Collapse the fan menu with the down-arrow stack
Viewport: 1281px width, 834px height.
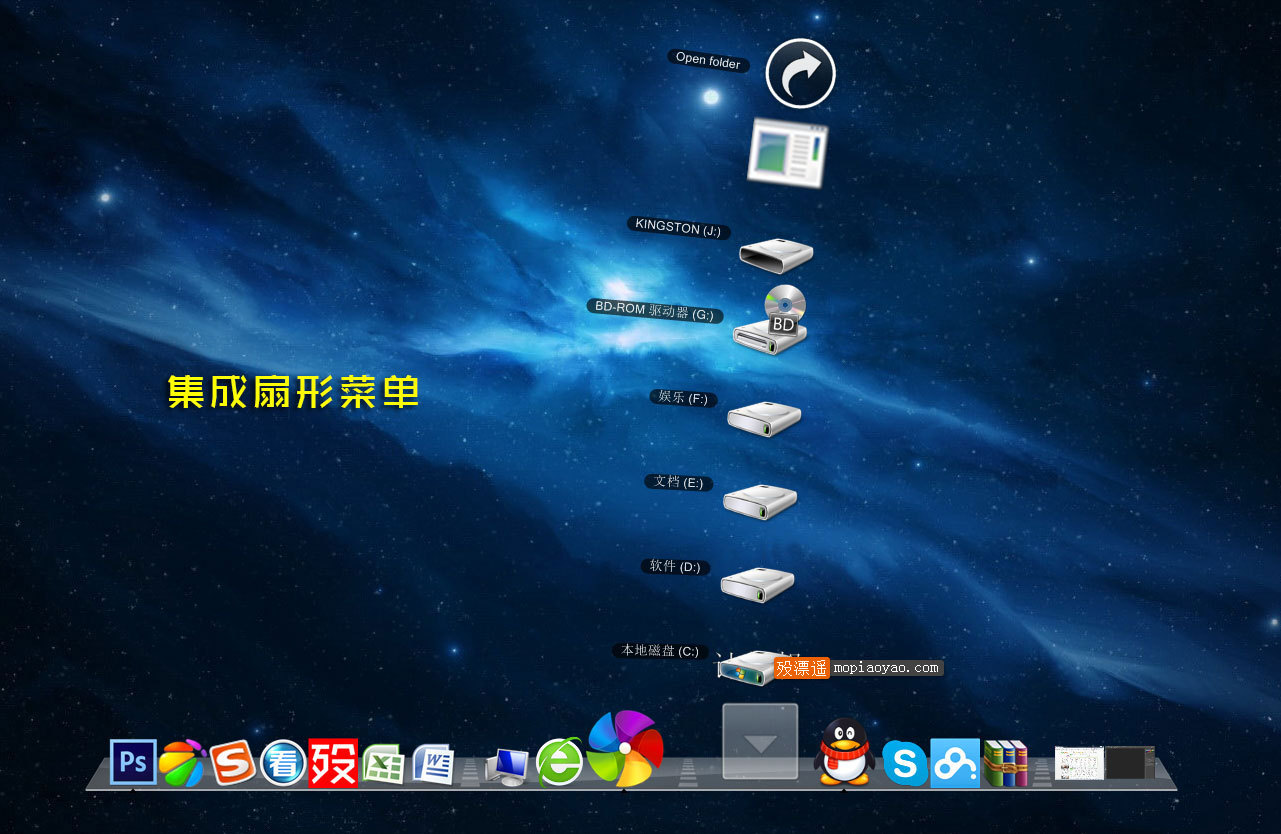point(760,741)
